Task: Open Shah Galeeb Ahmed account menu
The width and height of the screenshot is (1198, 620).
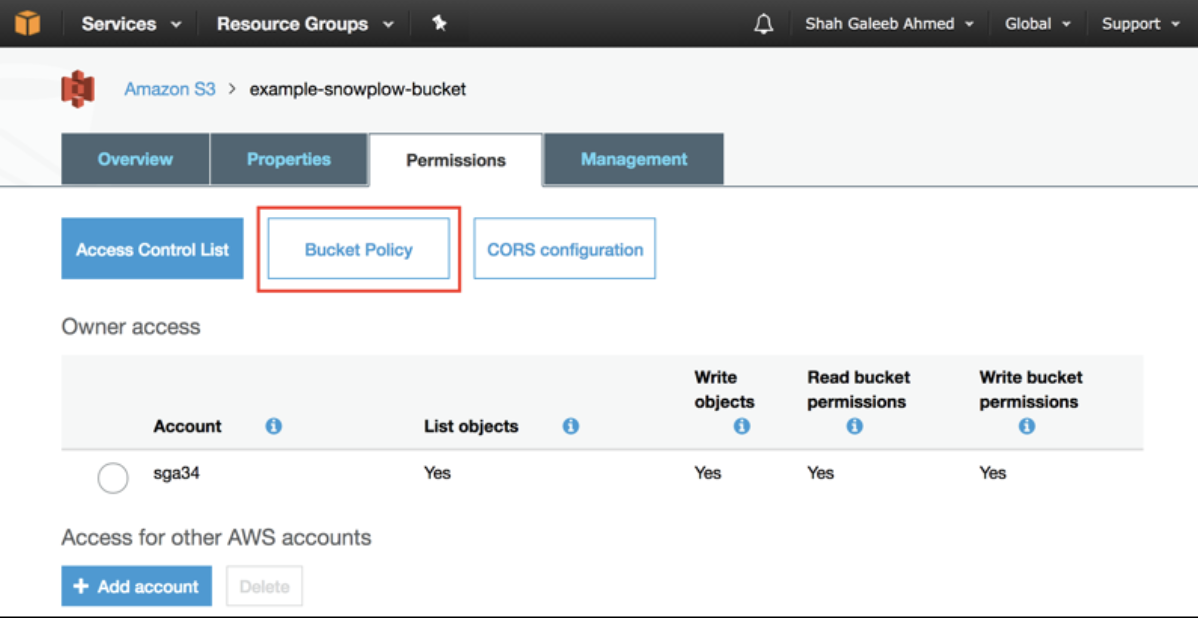Action: tap(889, 24)
